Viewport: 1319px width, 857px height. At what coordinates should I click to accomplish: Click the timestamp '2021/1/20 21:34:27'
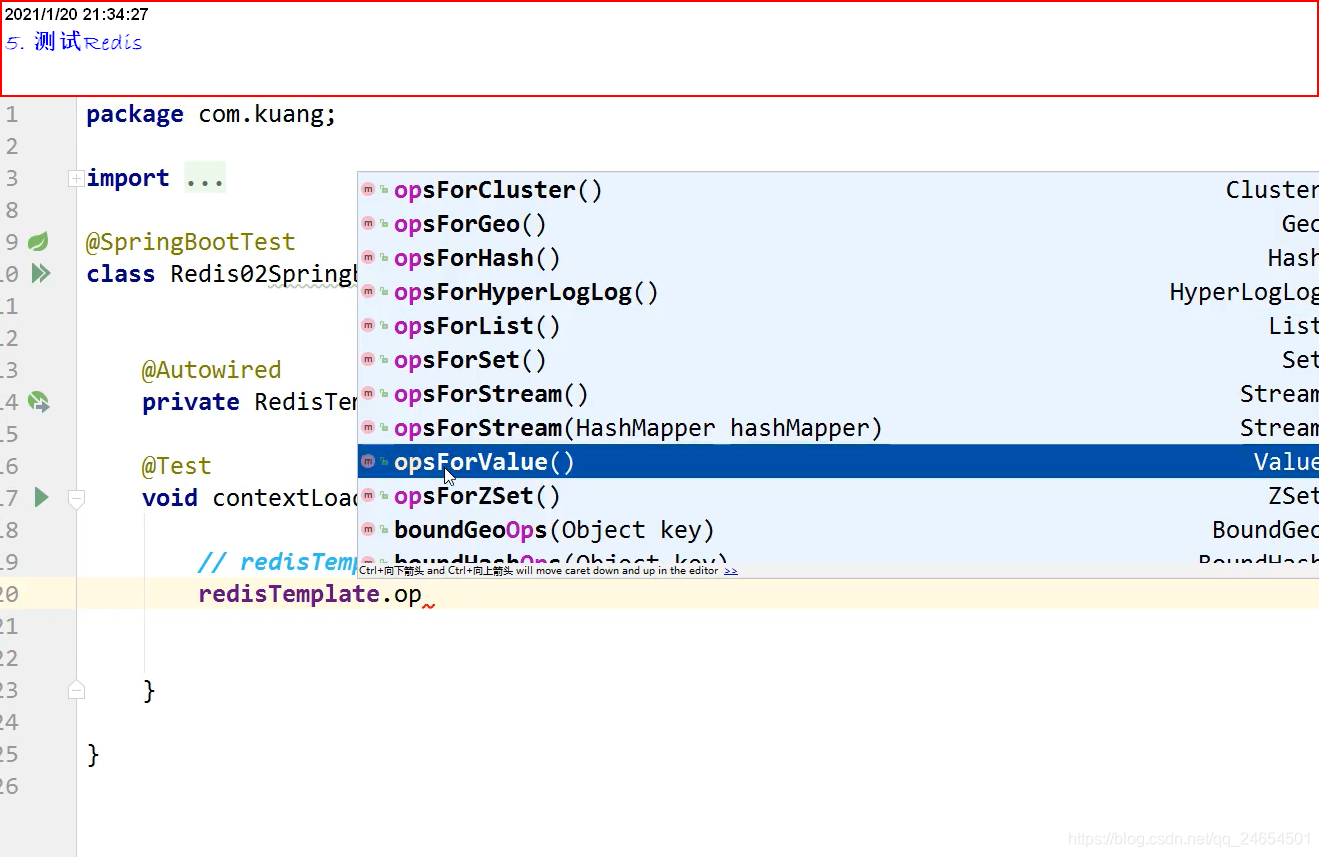tap(77, 14)
